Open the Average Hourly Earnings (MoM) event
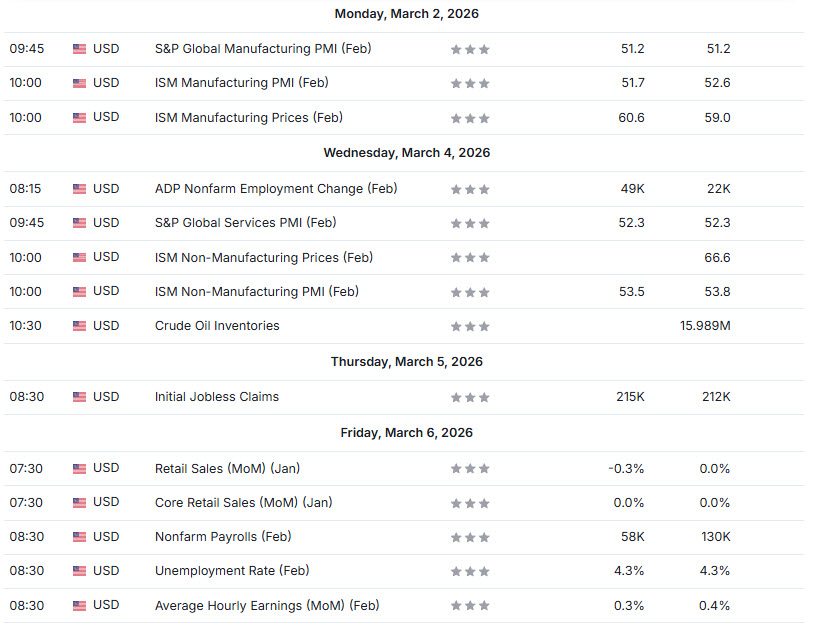 click(266, 605)
